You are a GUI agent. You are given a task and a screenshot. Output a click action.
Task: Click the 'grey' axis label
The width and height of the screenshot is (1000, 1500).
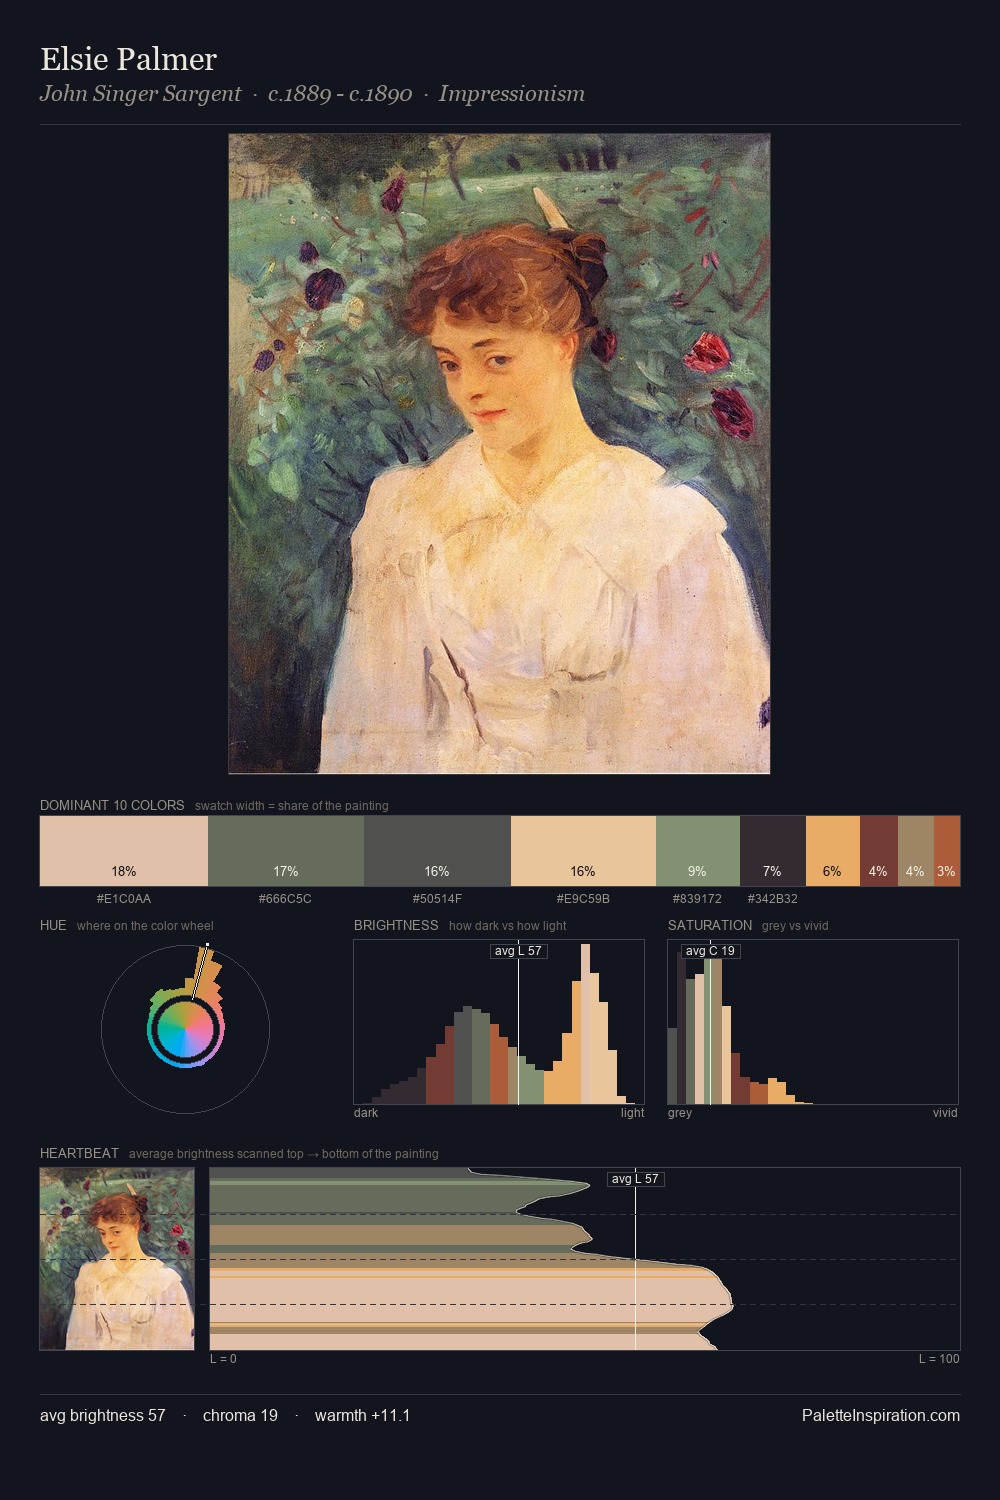pyautogui.click(x=680, y=1113)
